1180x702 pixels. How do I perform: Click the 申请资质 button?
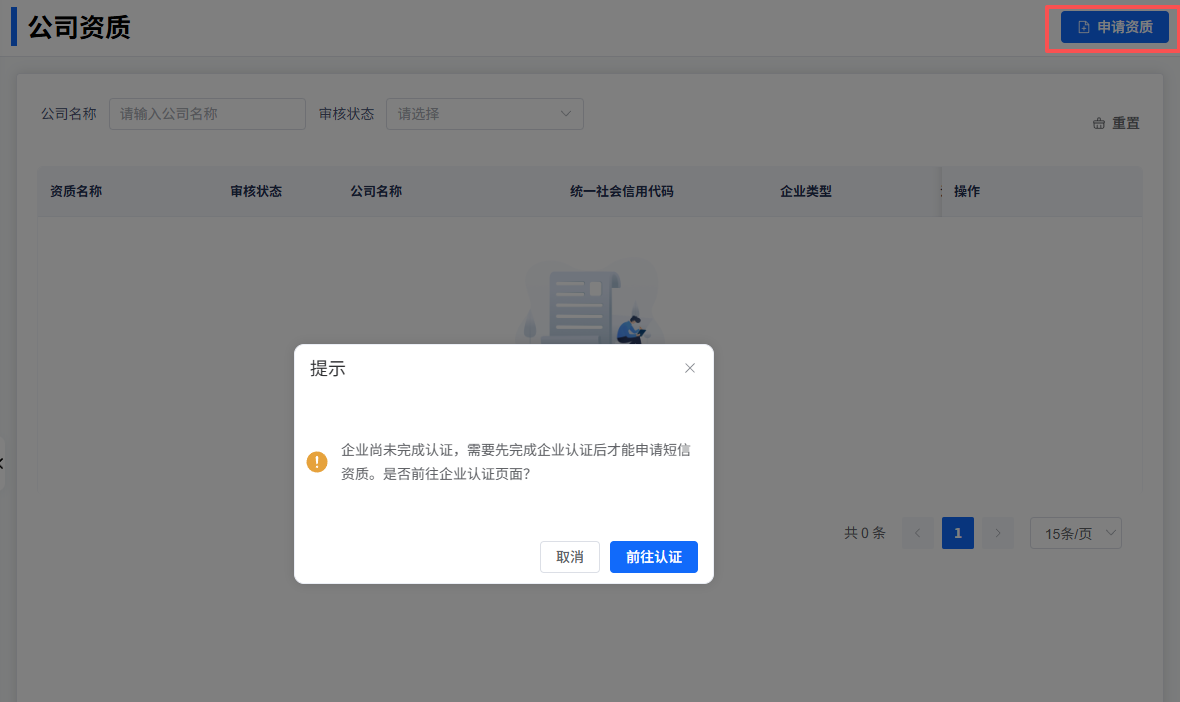pos(1100,27)
